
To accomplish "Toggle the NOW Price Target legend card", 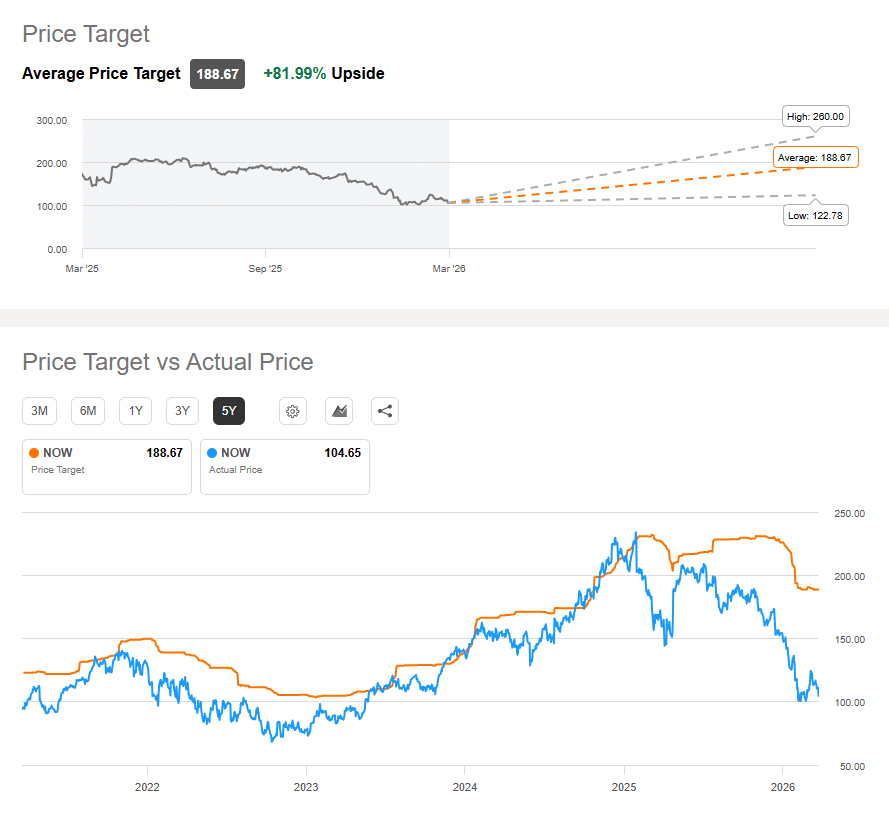I will tap(107, 466).
